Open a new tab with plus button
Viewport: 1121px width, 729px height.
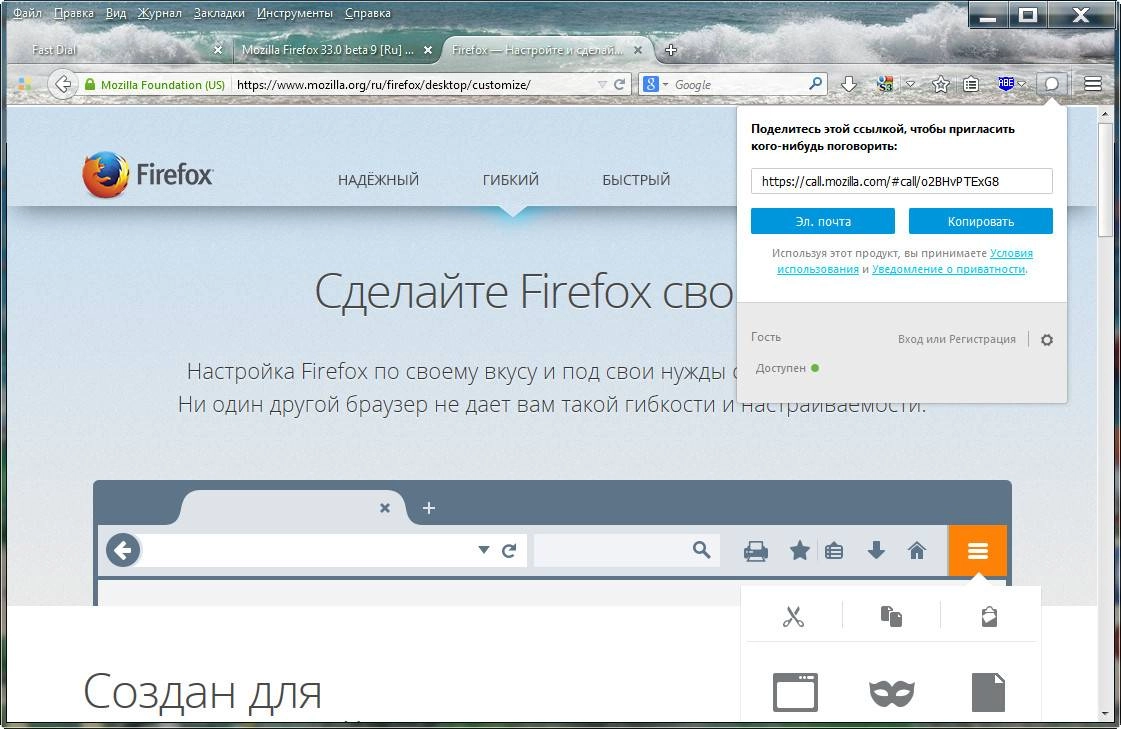click(670, 50)
